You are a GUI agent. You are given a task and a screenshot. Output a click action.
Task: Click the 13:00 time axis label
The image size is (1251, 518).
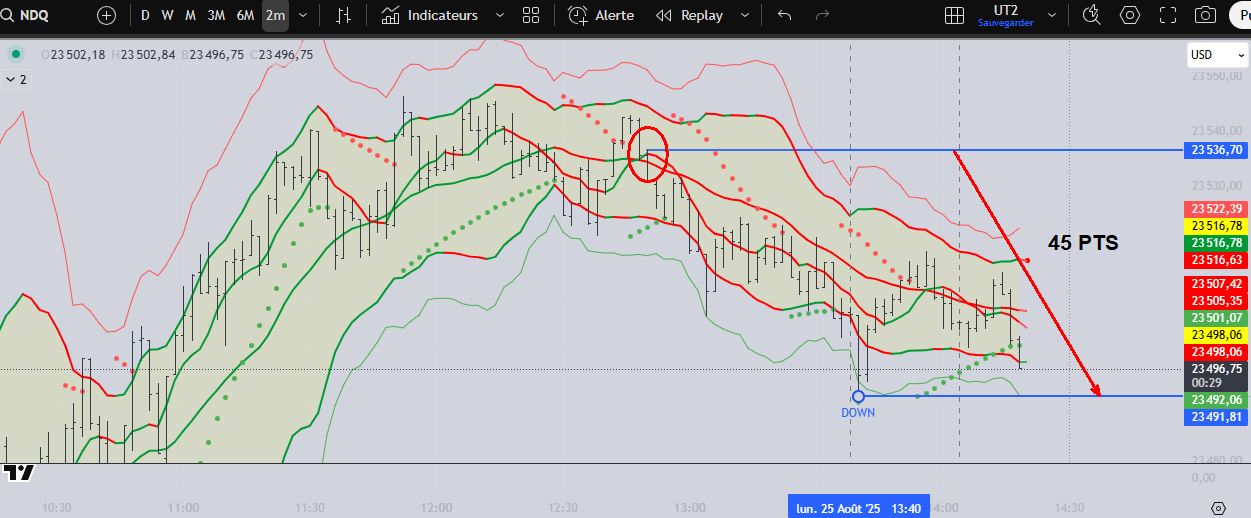click(690, 508)
